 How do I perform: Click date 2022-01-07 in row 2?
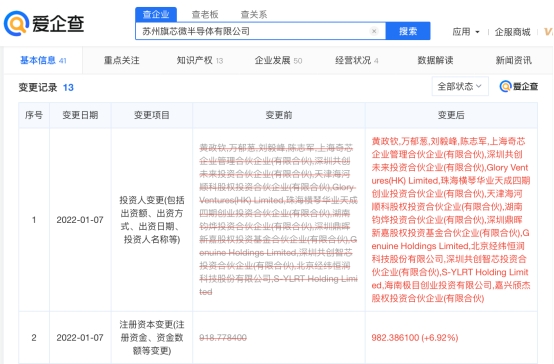80,337
